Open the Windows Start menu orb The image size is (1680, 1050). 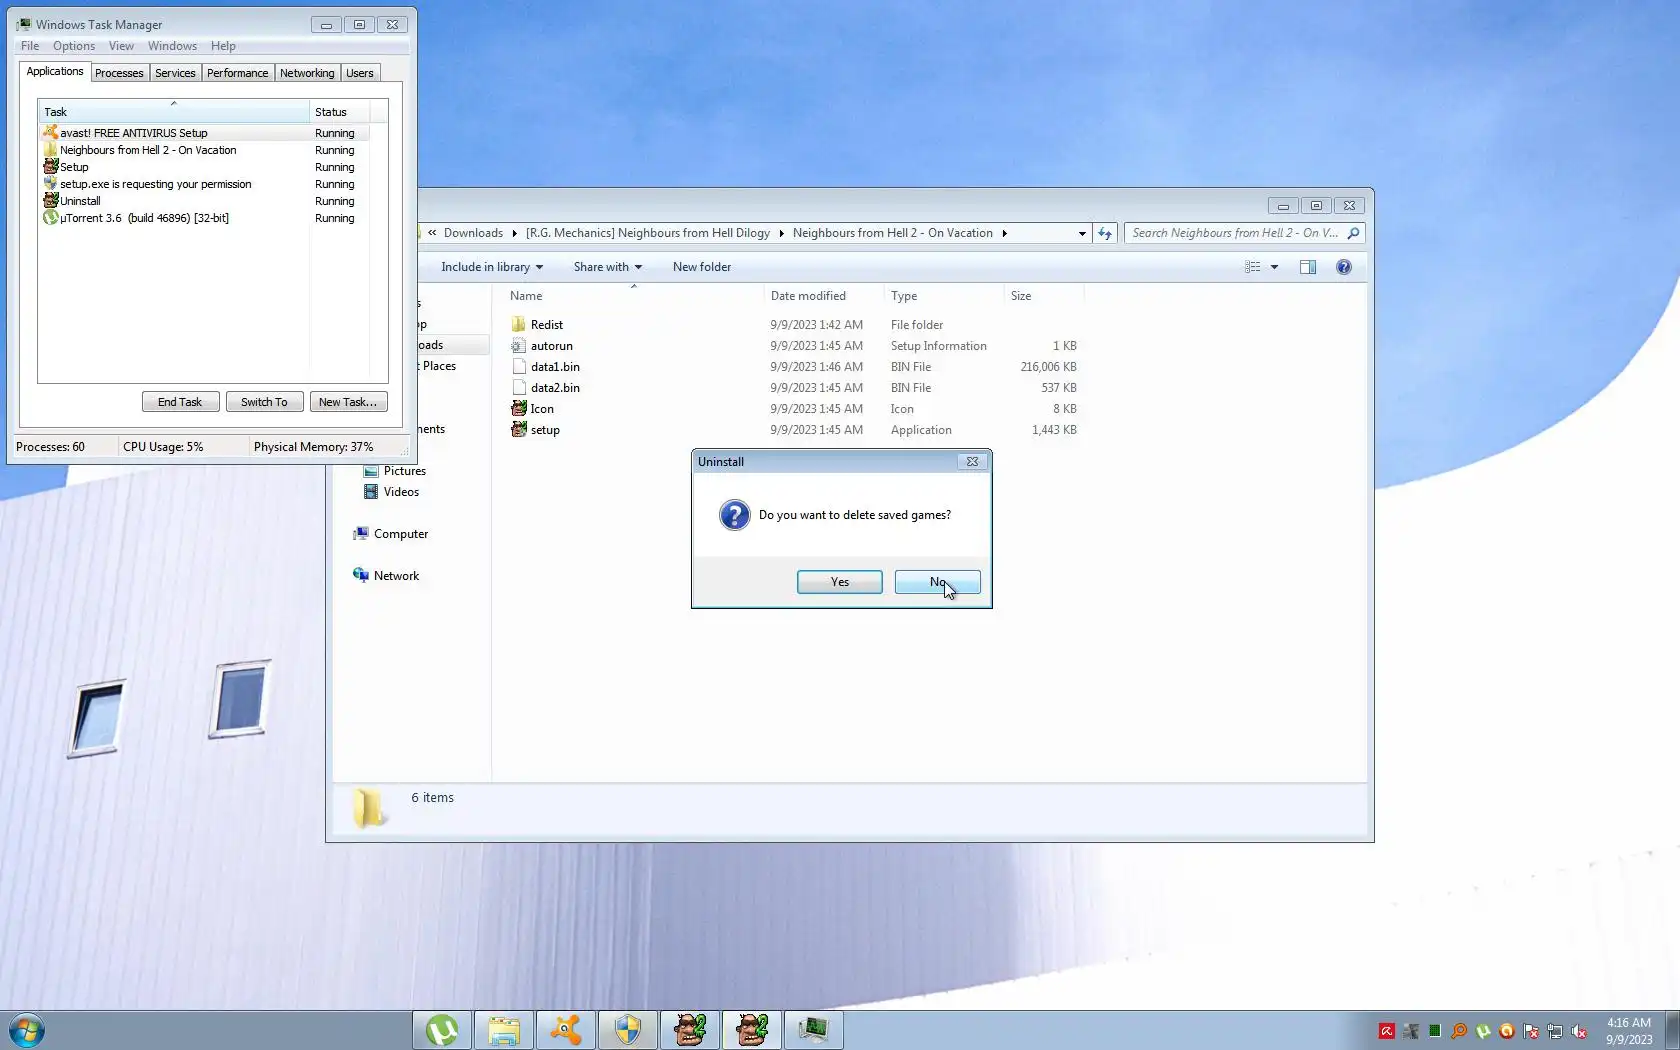pyautogui.click(x=27, y=1030)
